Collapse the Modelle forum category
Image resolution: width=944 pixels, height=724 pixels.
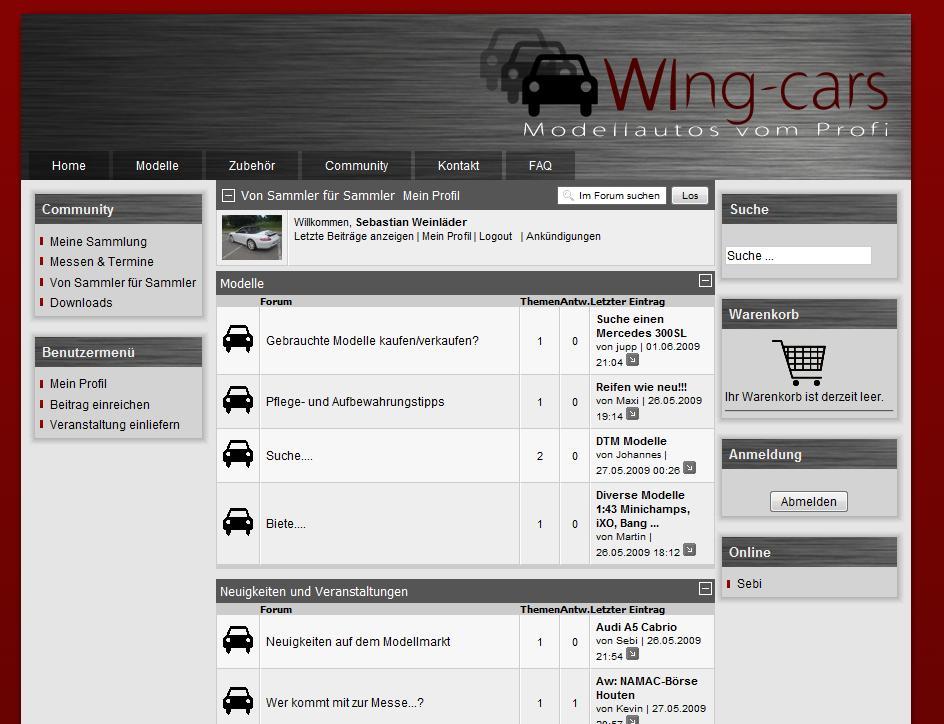point(705,282)
